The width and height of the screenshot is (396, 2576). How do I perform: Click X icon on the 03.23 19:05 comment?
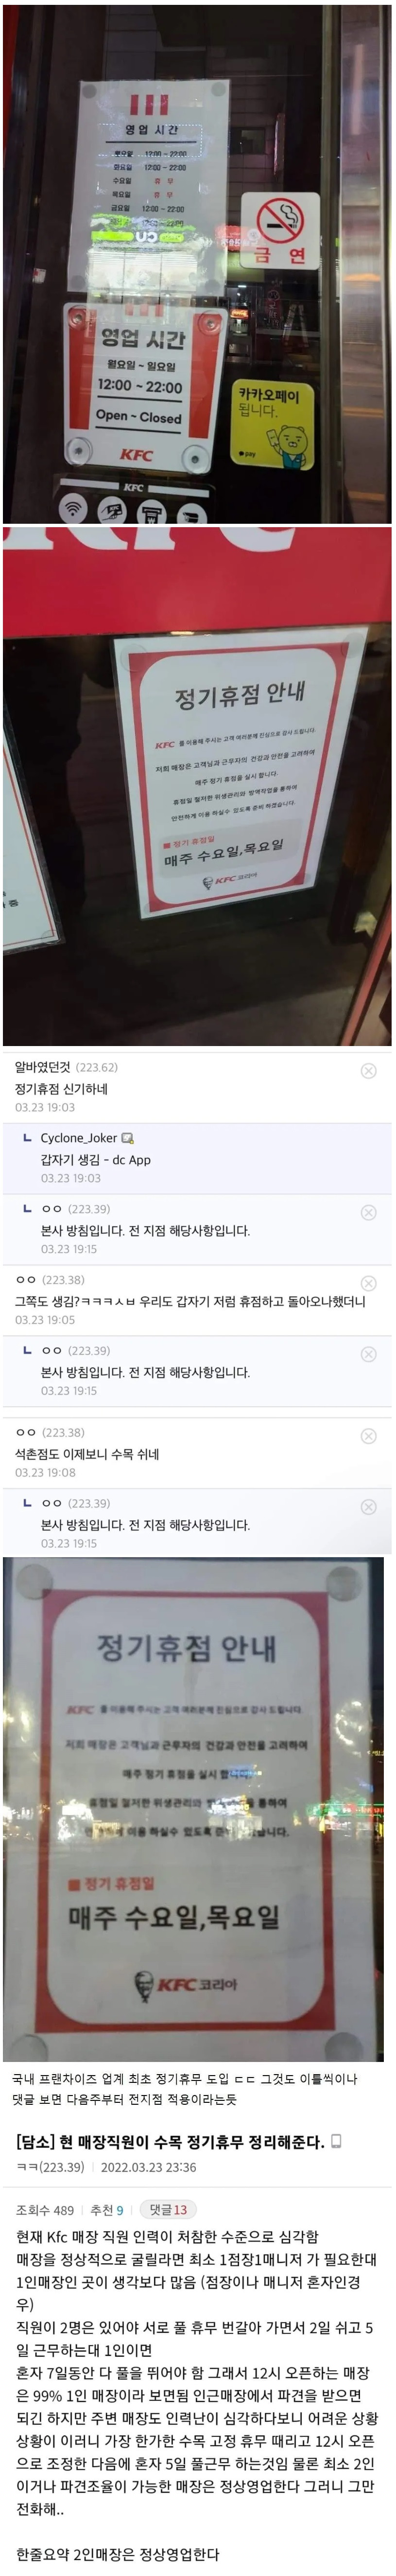[x=368, y=1283]
